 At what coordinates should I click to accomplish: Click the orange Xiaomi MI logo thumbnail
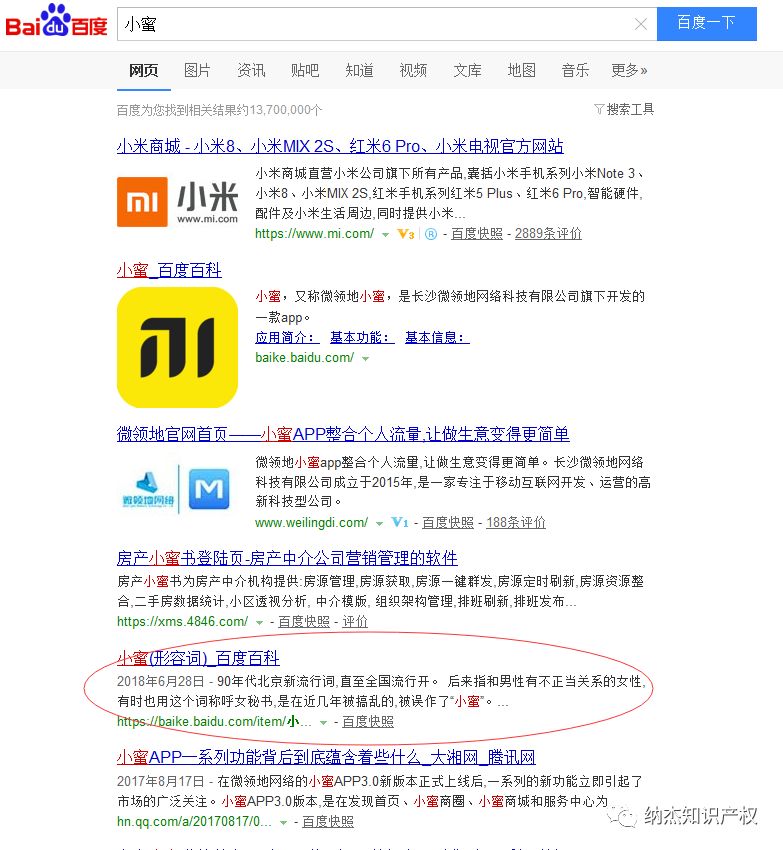pyautogui.click(x=177, y=202)
